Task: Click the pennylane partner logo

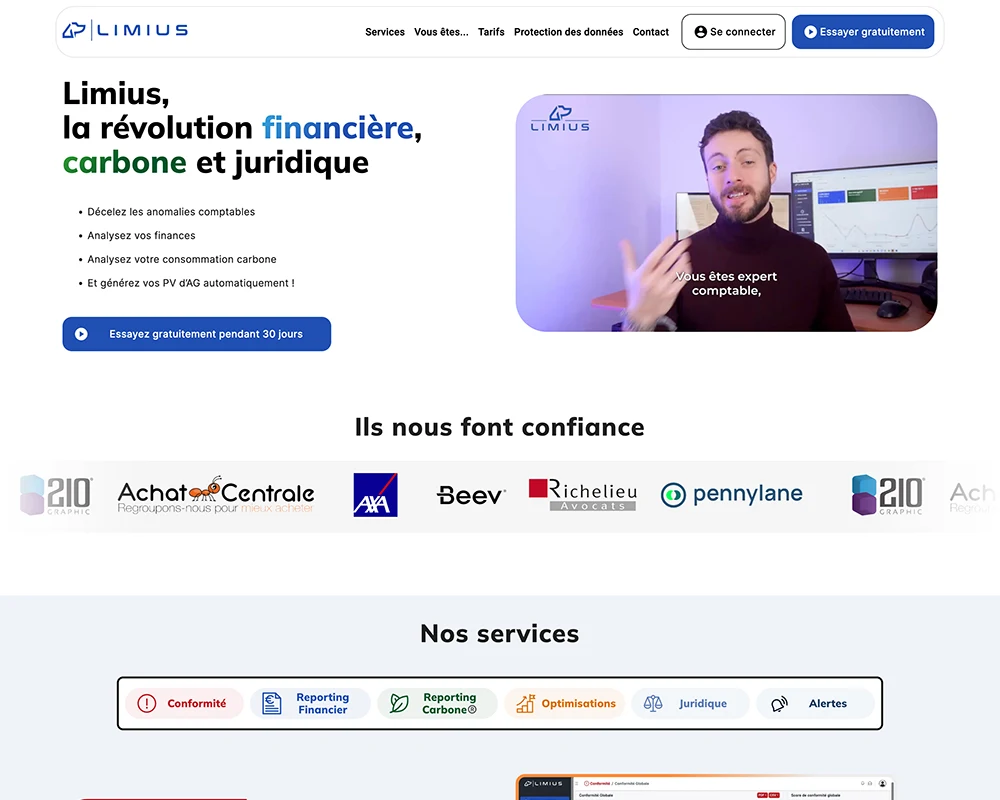Action: pyautogui.click(x=731, y=495)
